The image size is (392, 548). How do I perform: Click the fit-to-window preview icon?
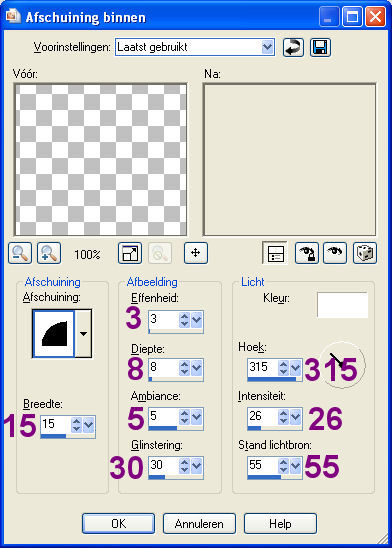[130, 253]
